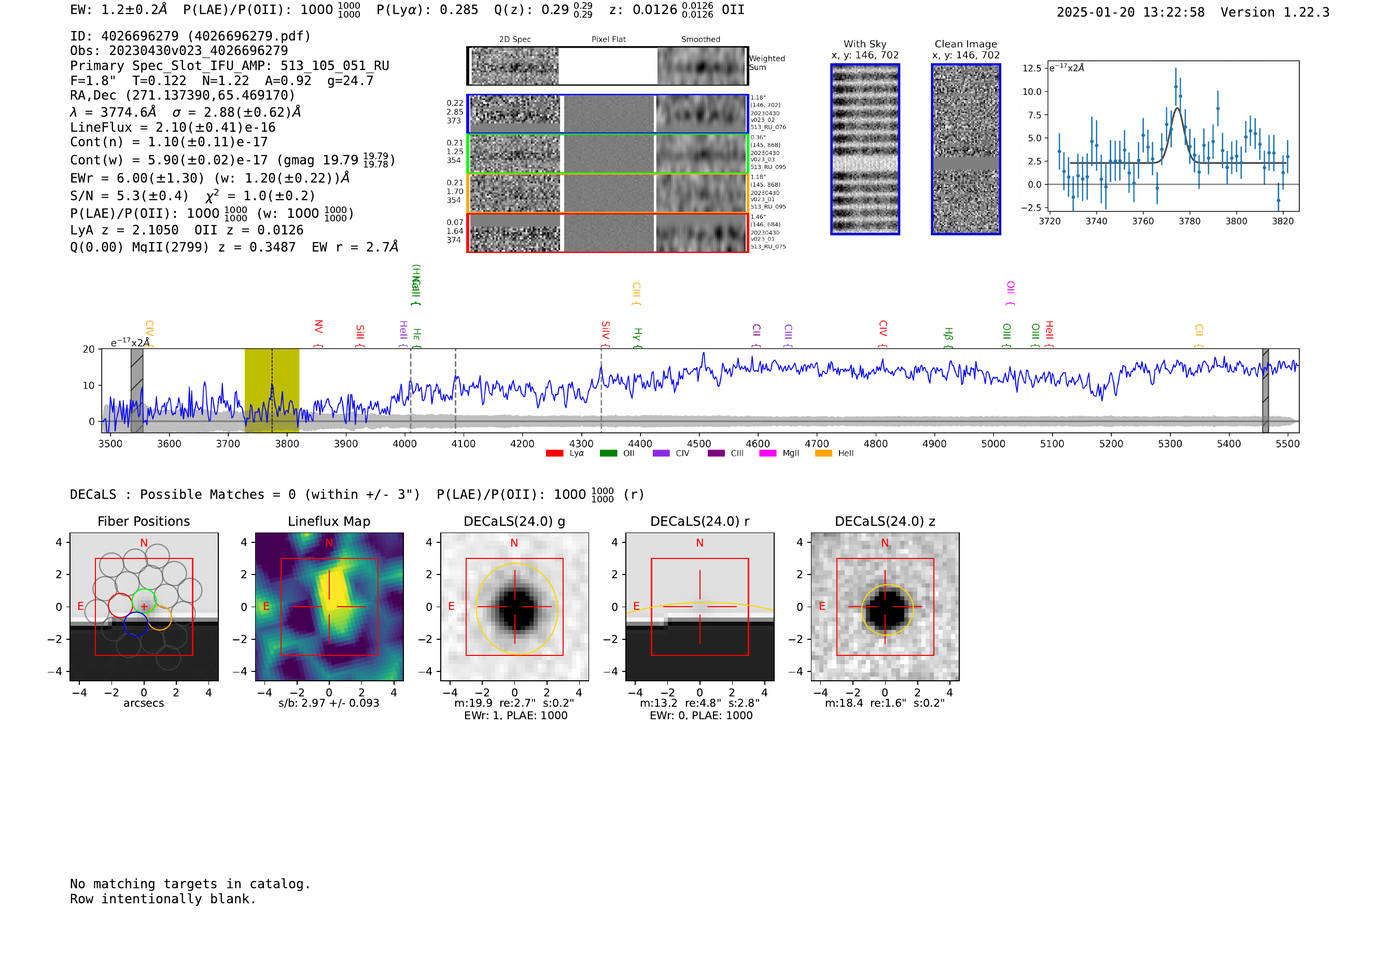Select the DECaLS(24.0) g image

click(x=514, y=607)
